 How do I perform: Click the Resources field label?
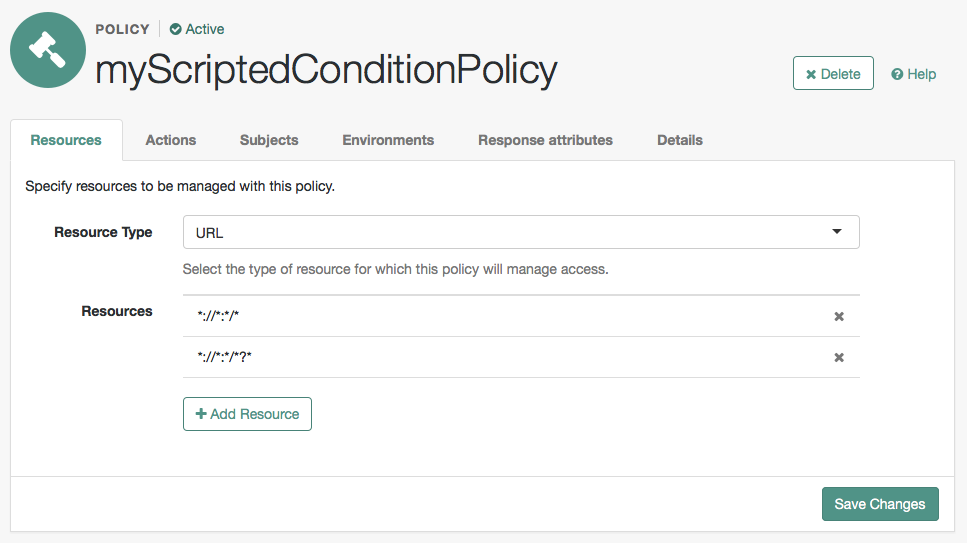click(x=117, y=311)
